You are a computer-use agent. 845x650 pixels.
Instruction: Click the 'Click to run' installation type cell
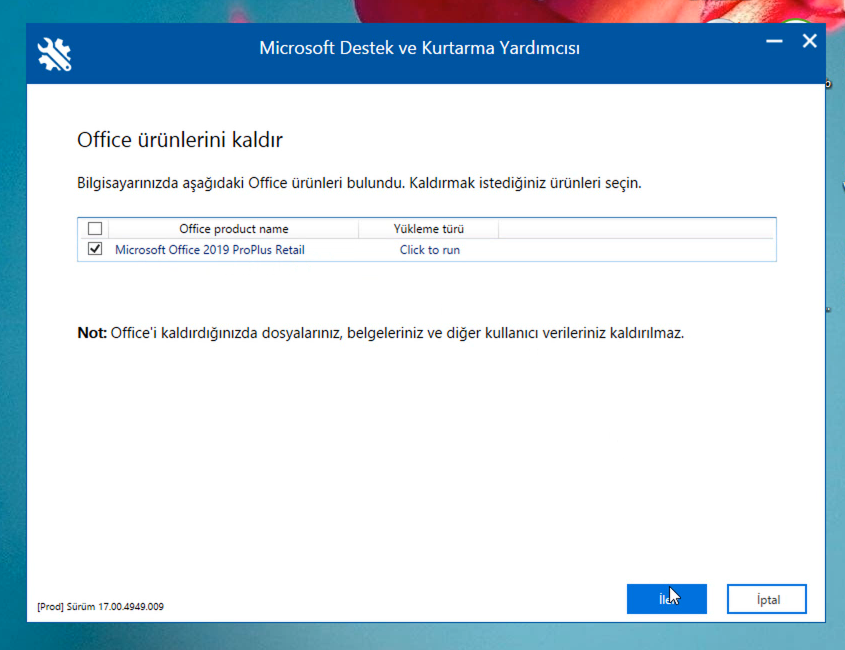click(430, 250)
